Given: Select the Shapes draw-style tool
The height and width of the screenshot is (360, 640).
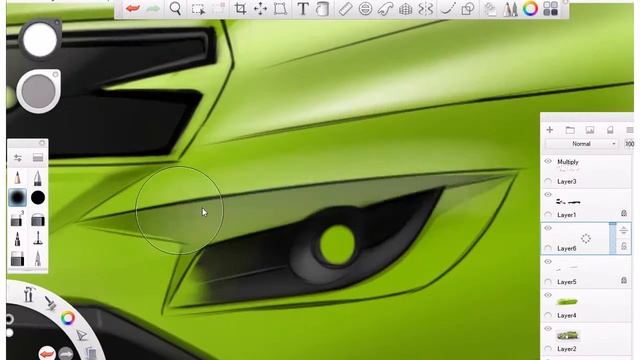Looking at the screenshot, I should tap(468, 9).
